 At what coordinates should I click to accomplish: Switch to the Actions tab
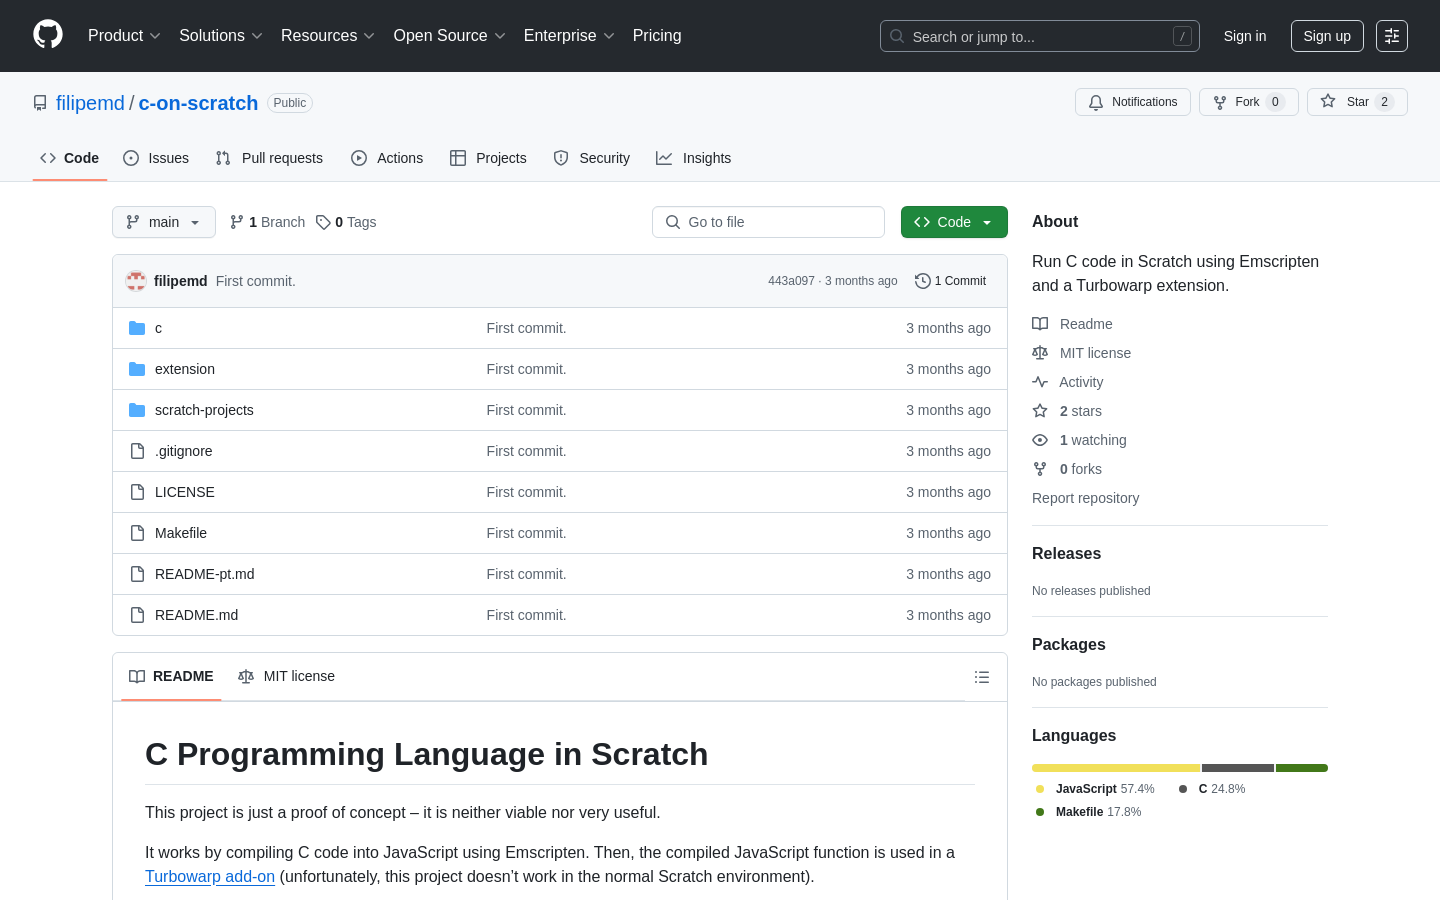pyautogui.click(x=387, y=158)
